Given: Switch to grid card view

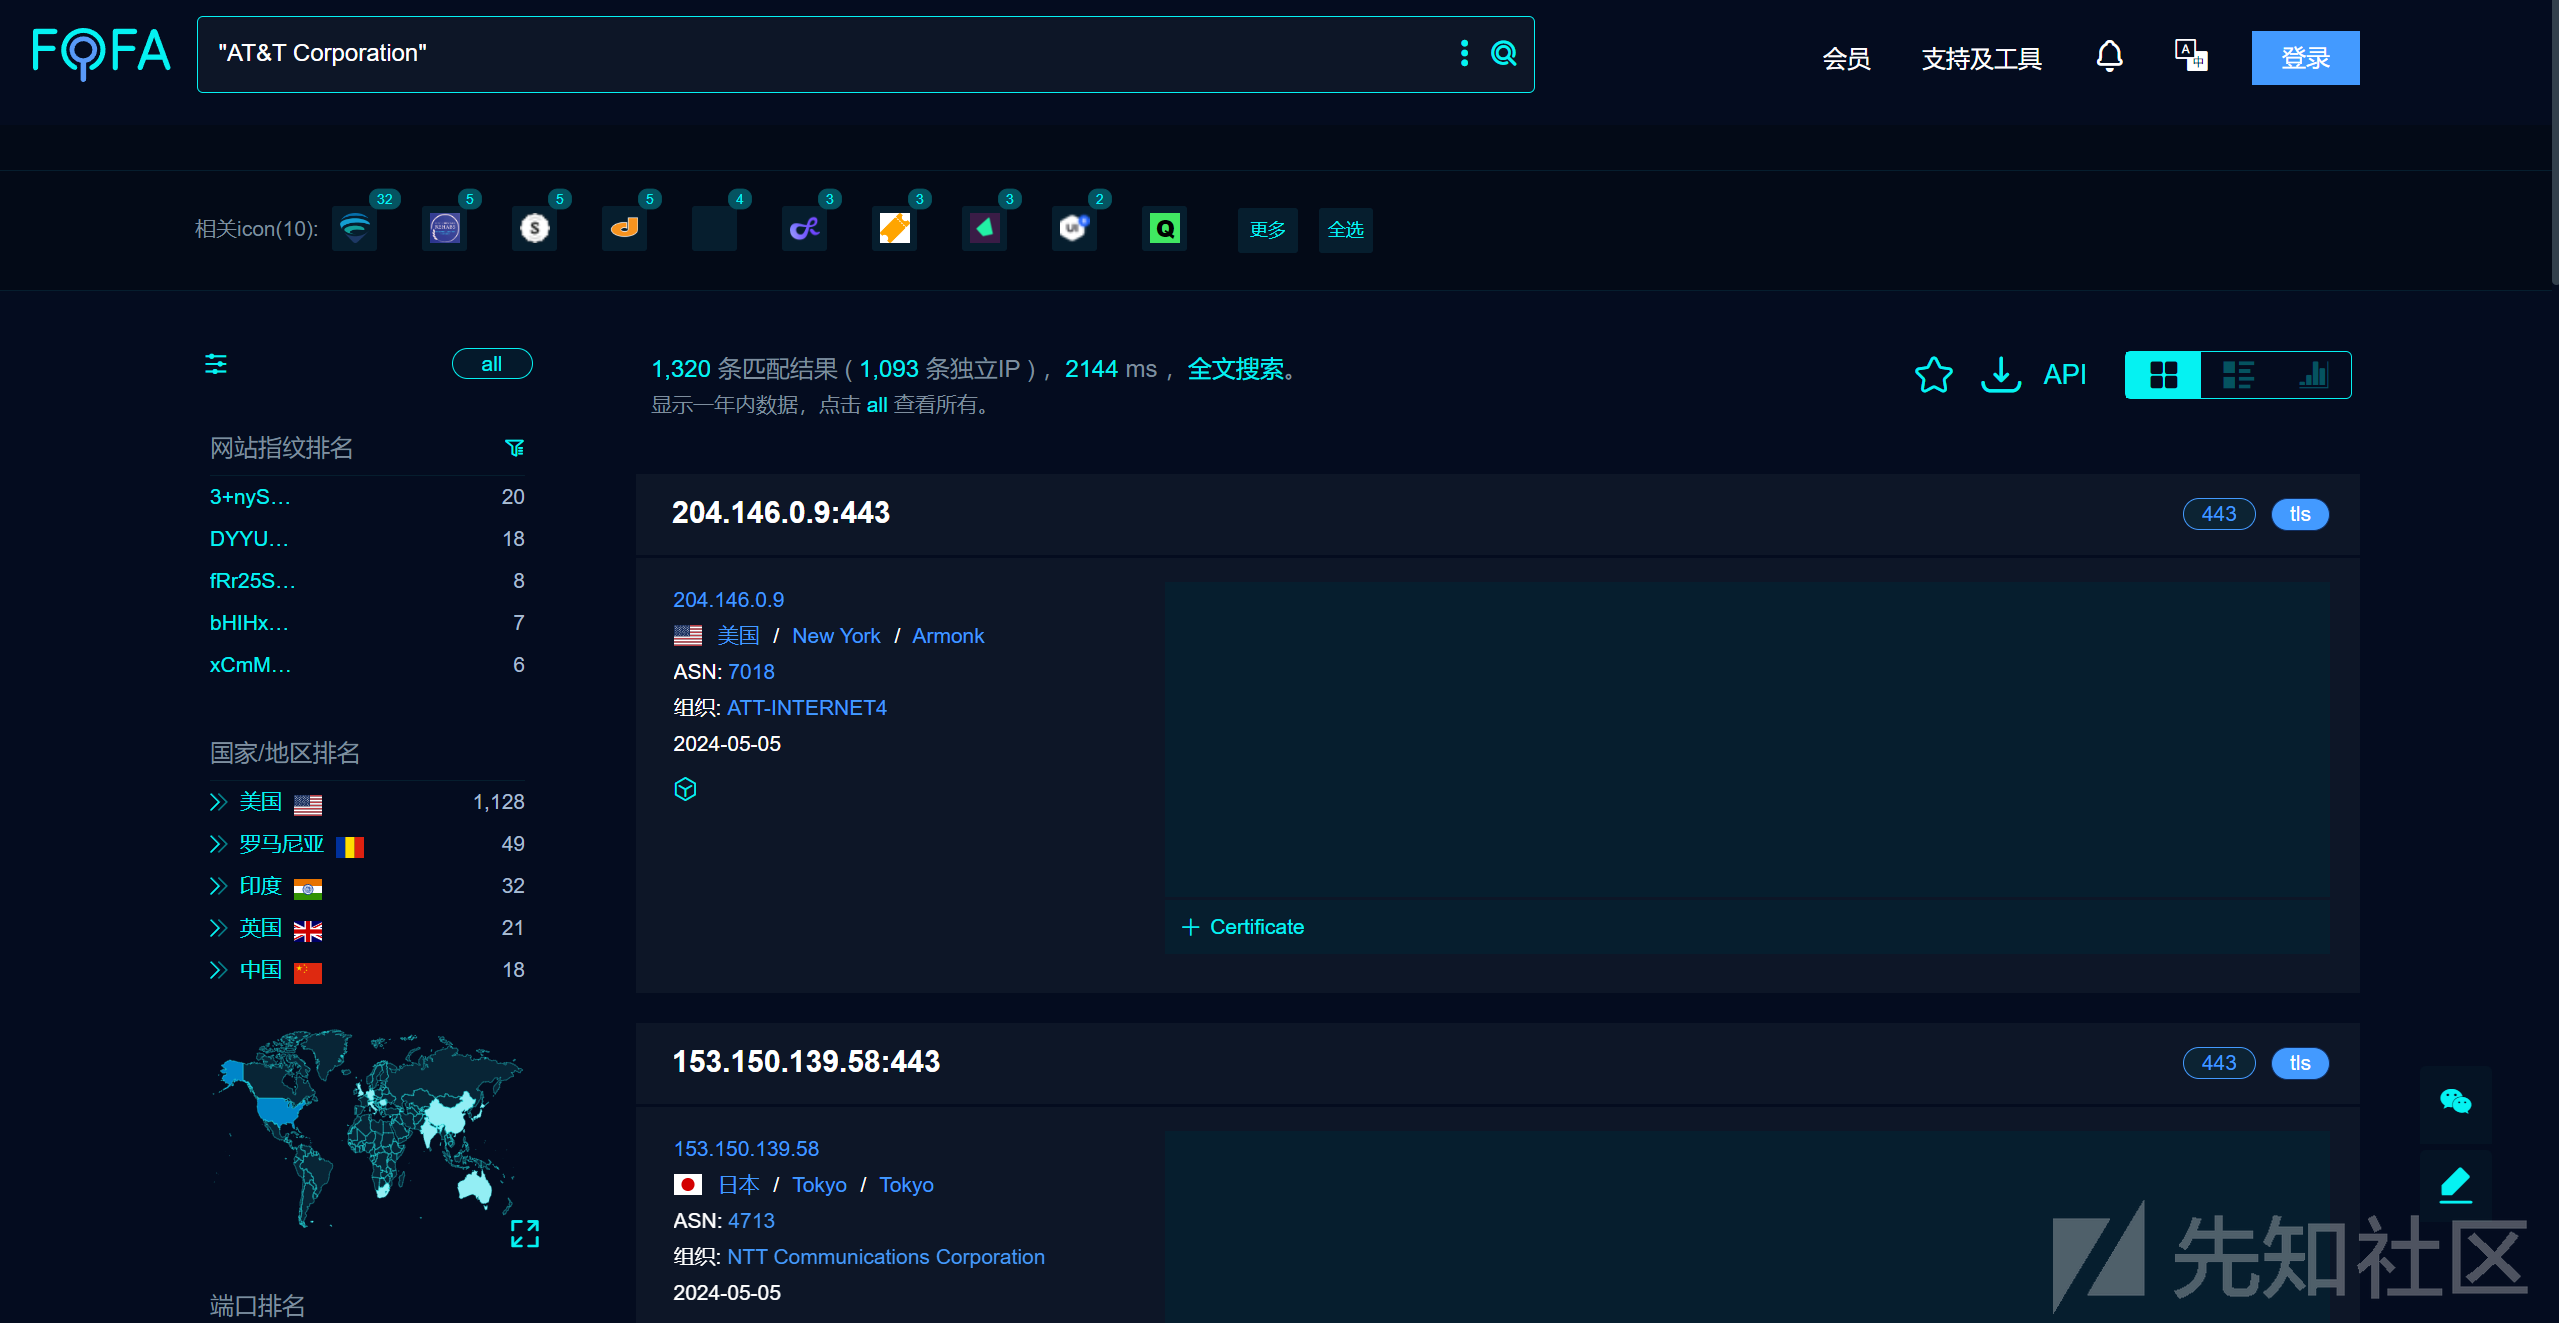Looking at the screenshot, I should [2163, 375].
